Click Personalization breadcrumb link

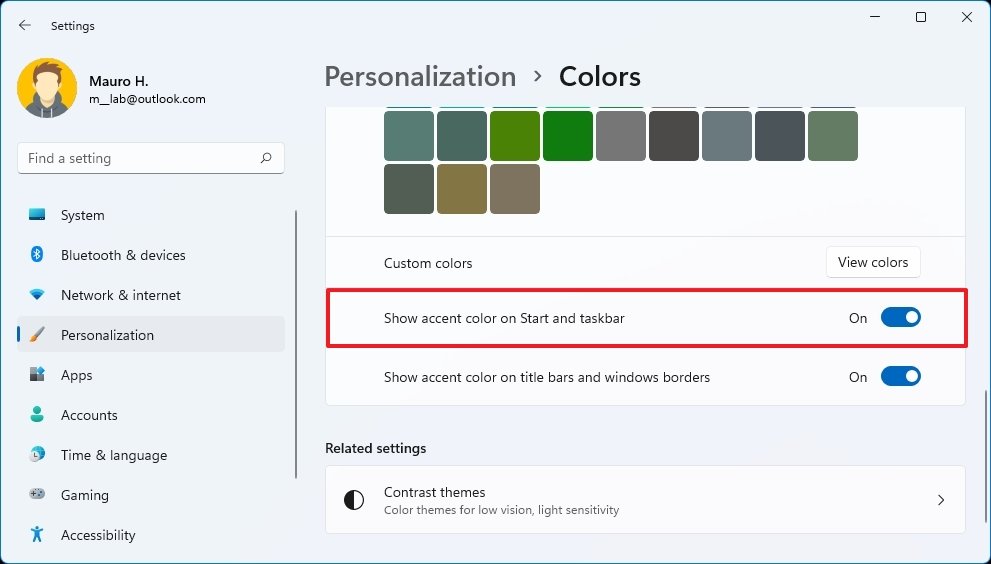(x=420, y=77)
